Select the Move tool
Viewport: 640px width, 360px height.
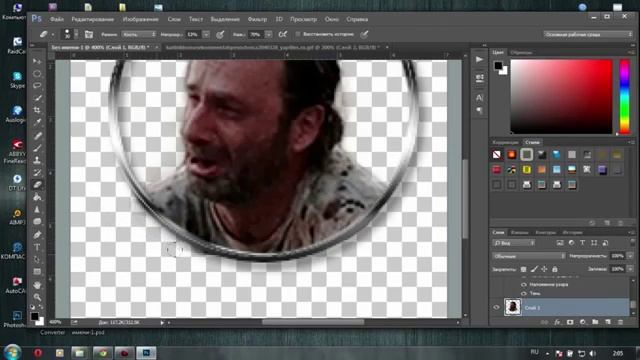[x=37, y=61]
